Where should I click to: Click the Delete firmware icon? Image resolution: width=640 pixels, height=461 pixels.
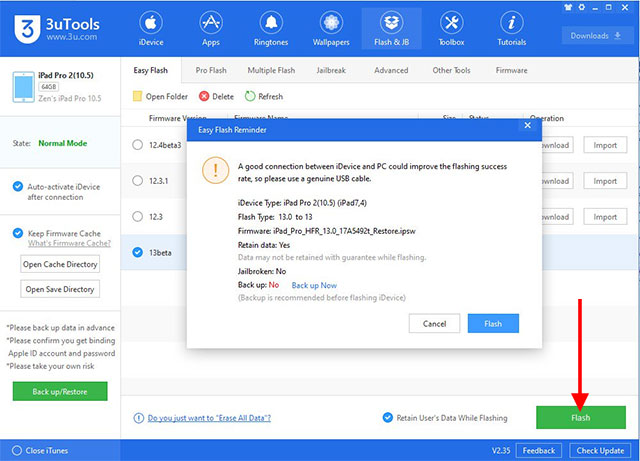tap(204, 96)
